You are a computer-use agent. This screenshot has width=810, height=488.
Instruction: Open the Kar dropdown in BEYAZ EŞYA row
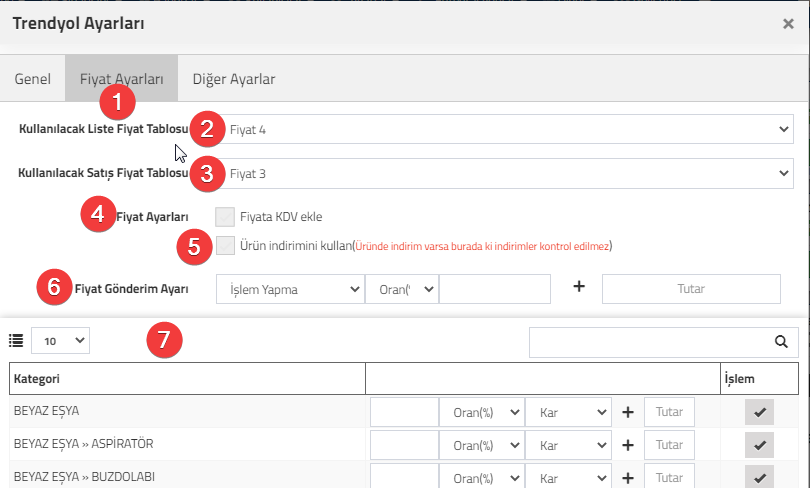568,412
